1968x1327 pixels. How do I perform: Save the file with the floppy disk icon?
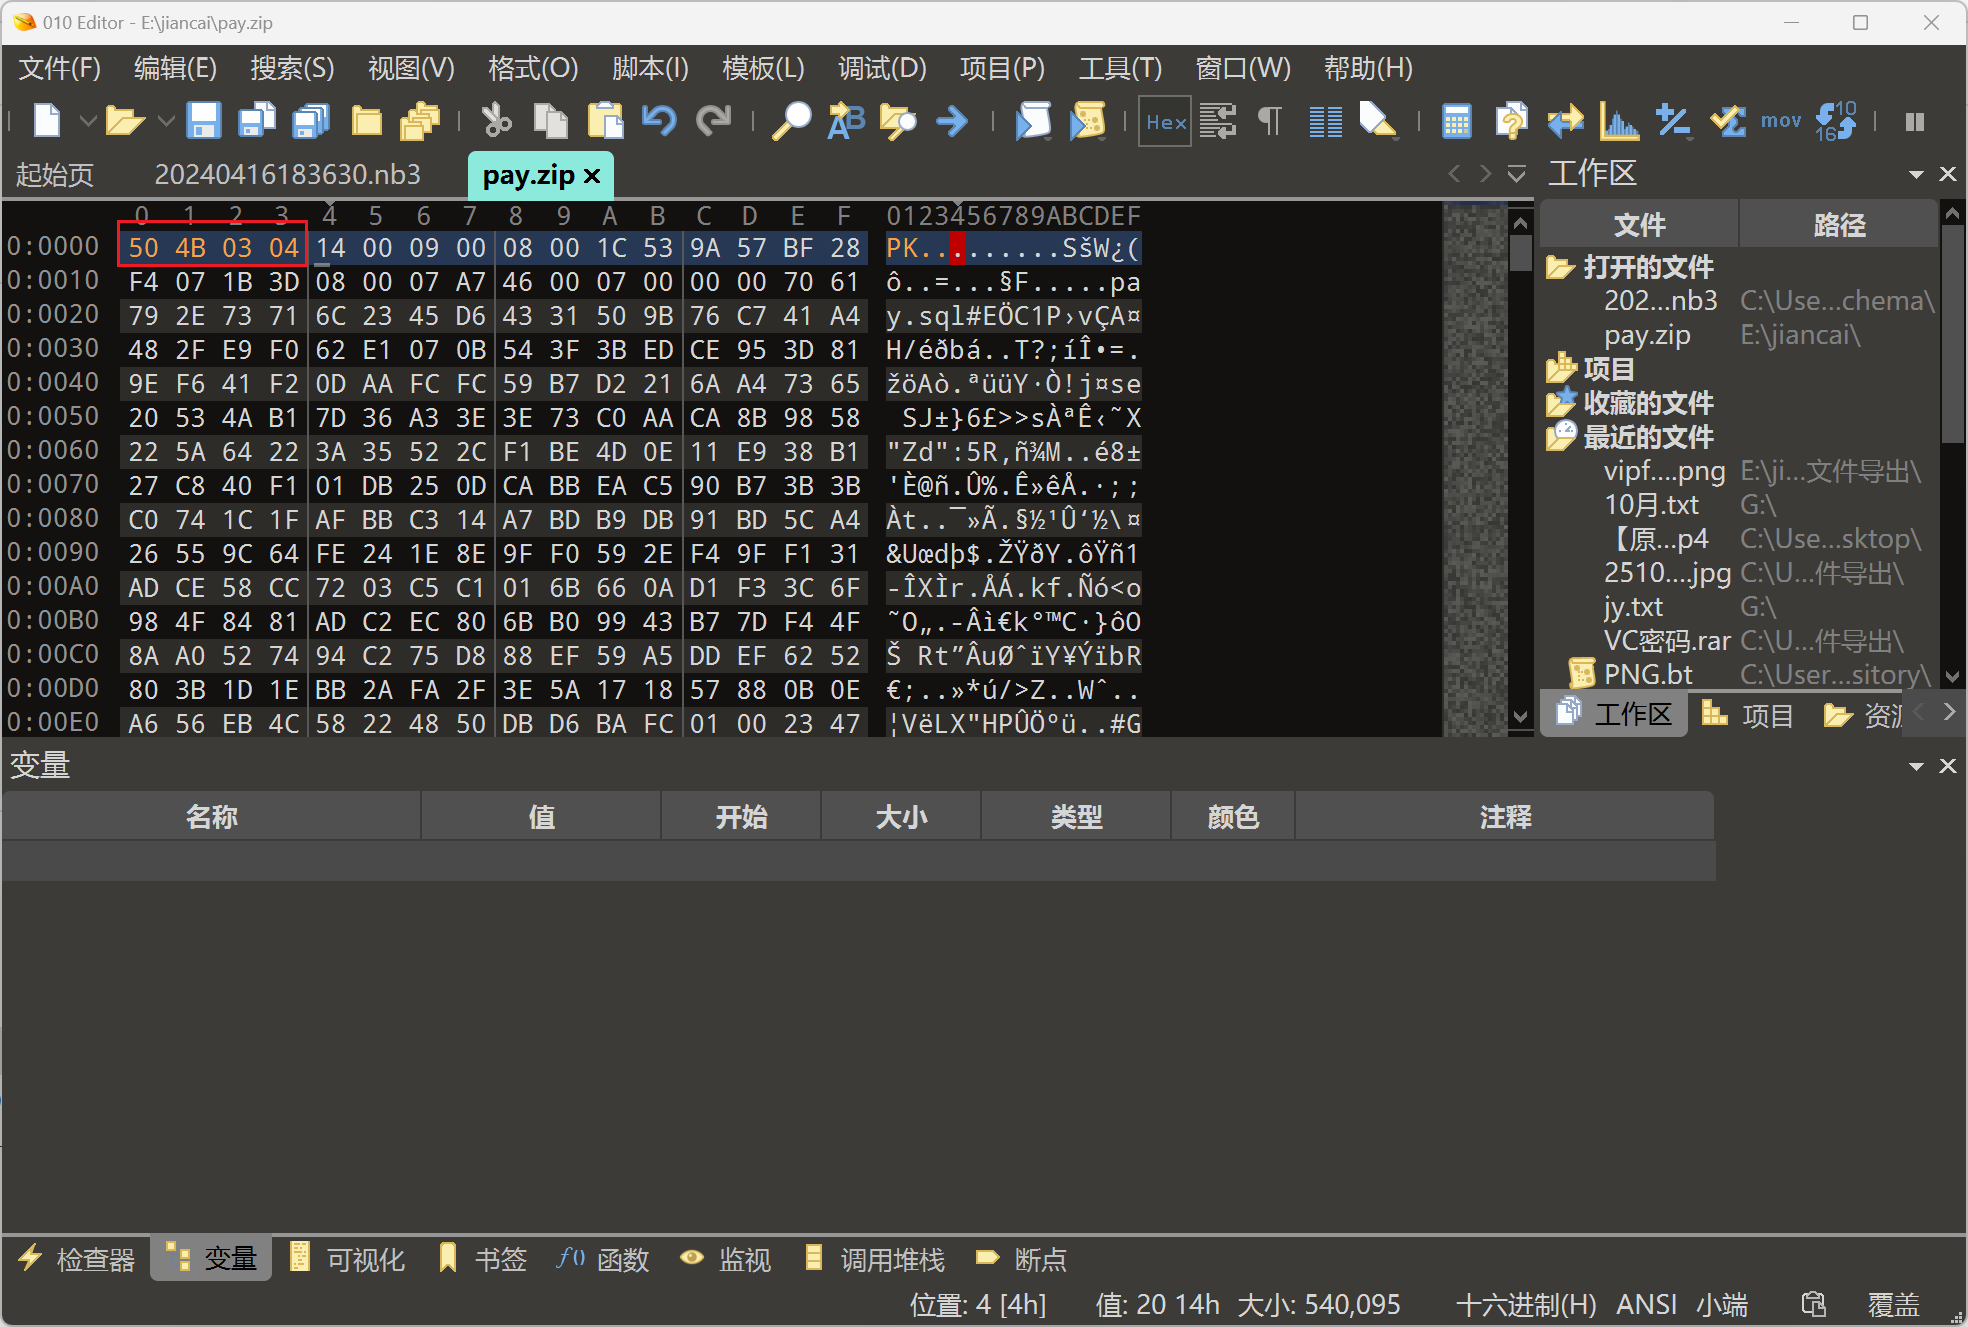click(x=204, y=121)
